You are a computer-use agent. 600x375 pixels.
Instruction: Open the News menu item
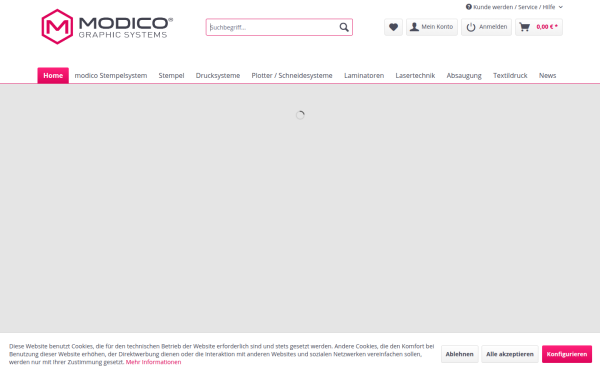548,75
